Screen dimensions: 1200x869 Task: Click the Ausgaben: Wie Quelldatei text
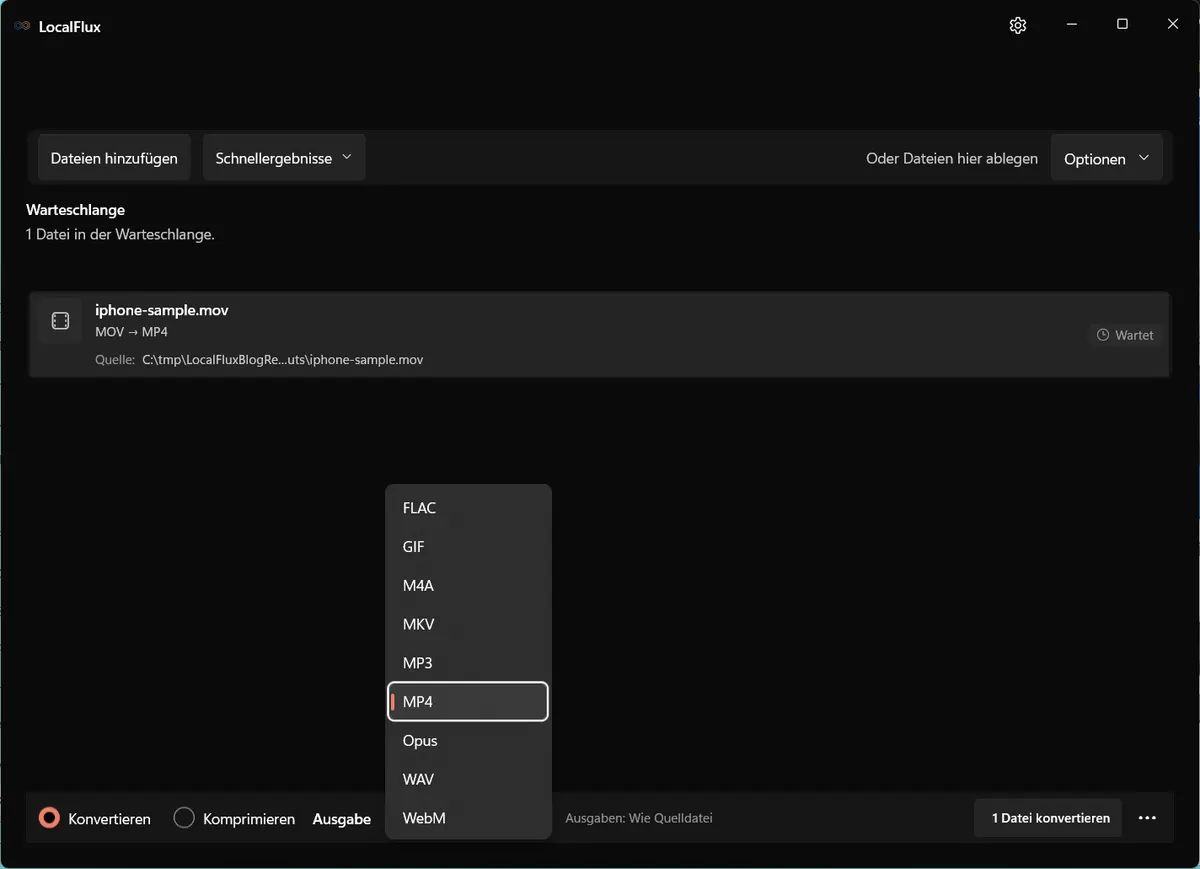click(639, 818)
